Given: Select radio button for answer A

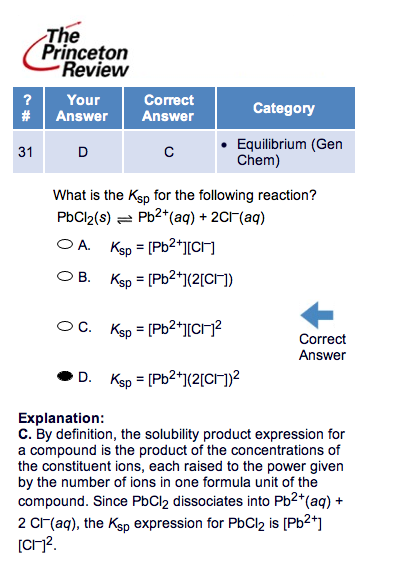Looking at the screenshot, I should (x=65, y=245).
